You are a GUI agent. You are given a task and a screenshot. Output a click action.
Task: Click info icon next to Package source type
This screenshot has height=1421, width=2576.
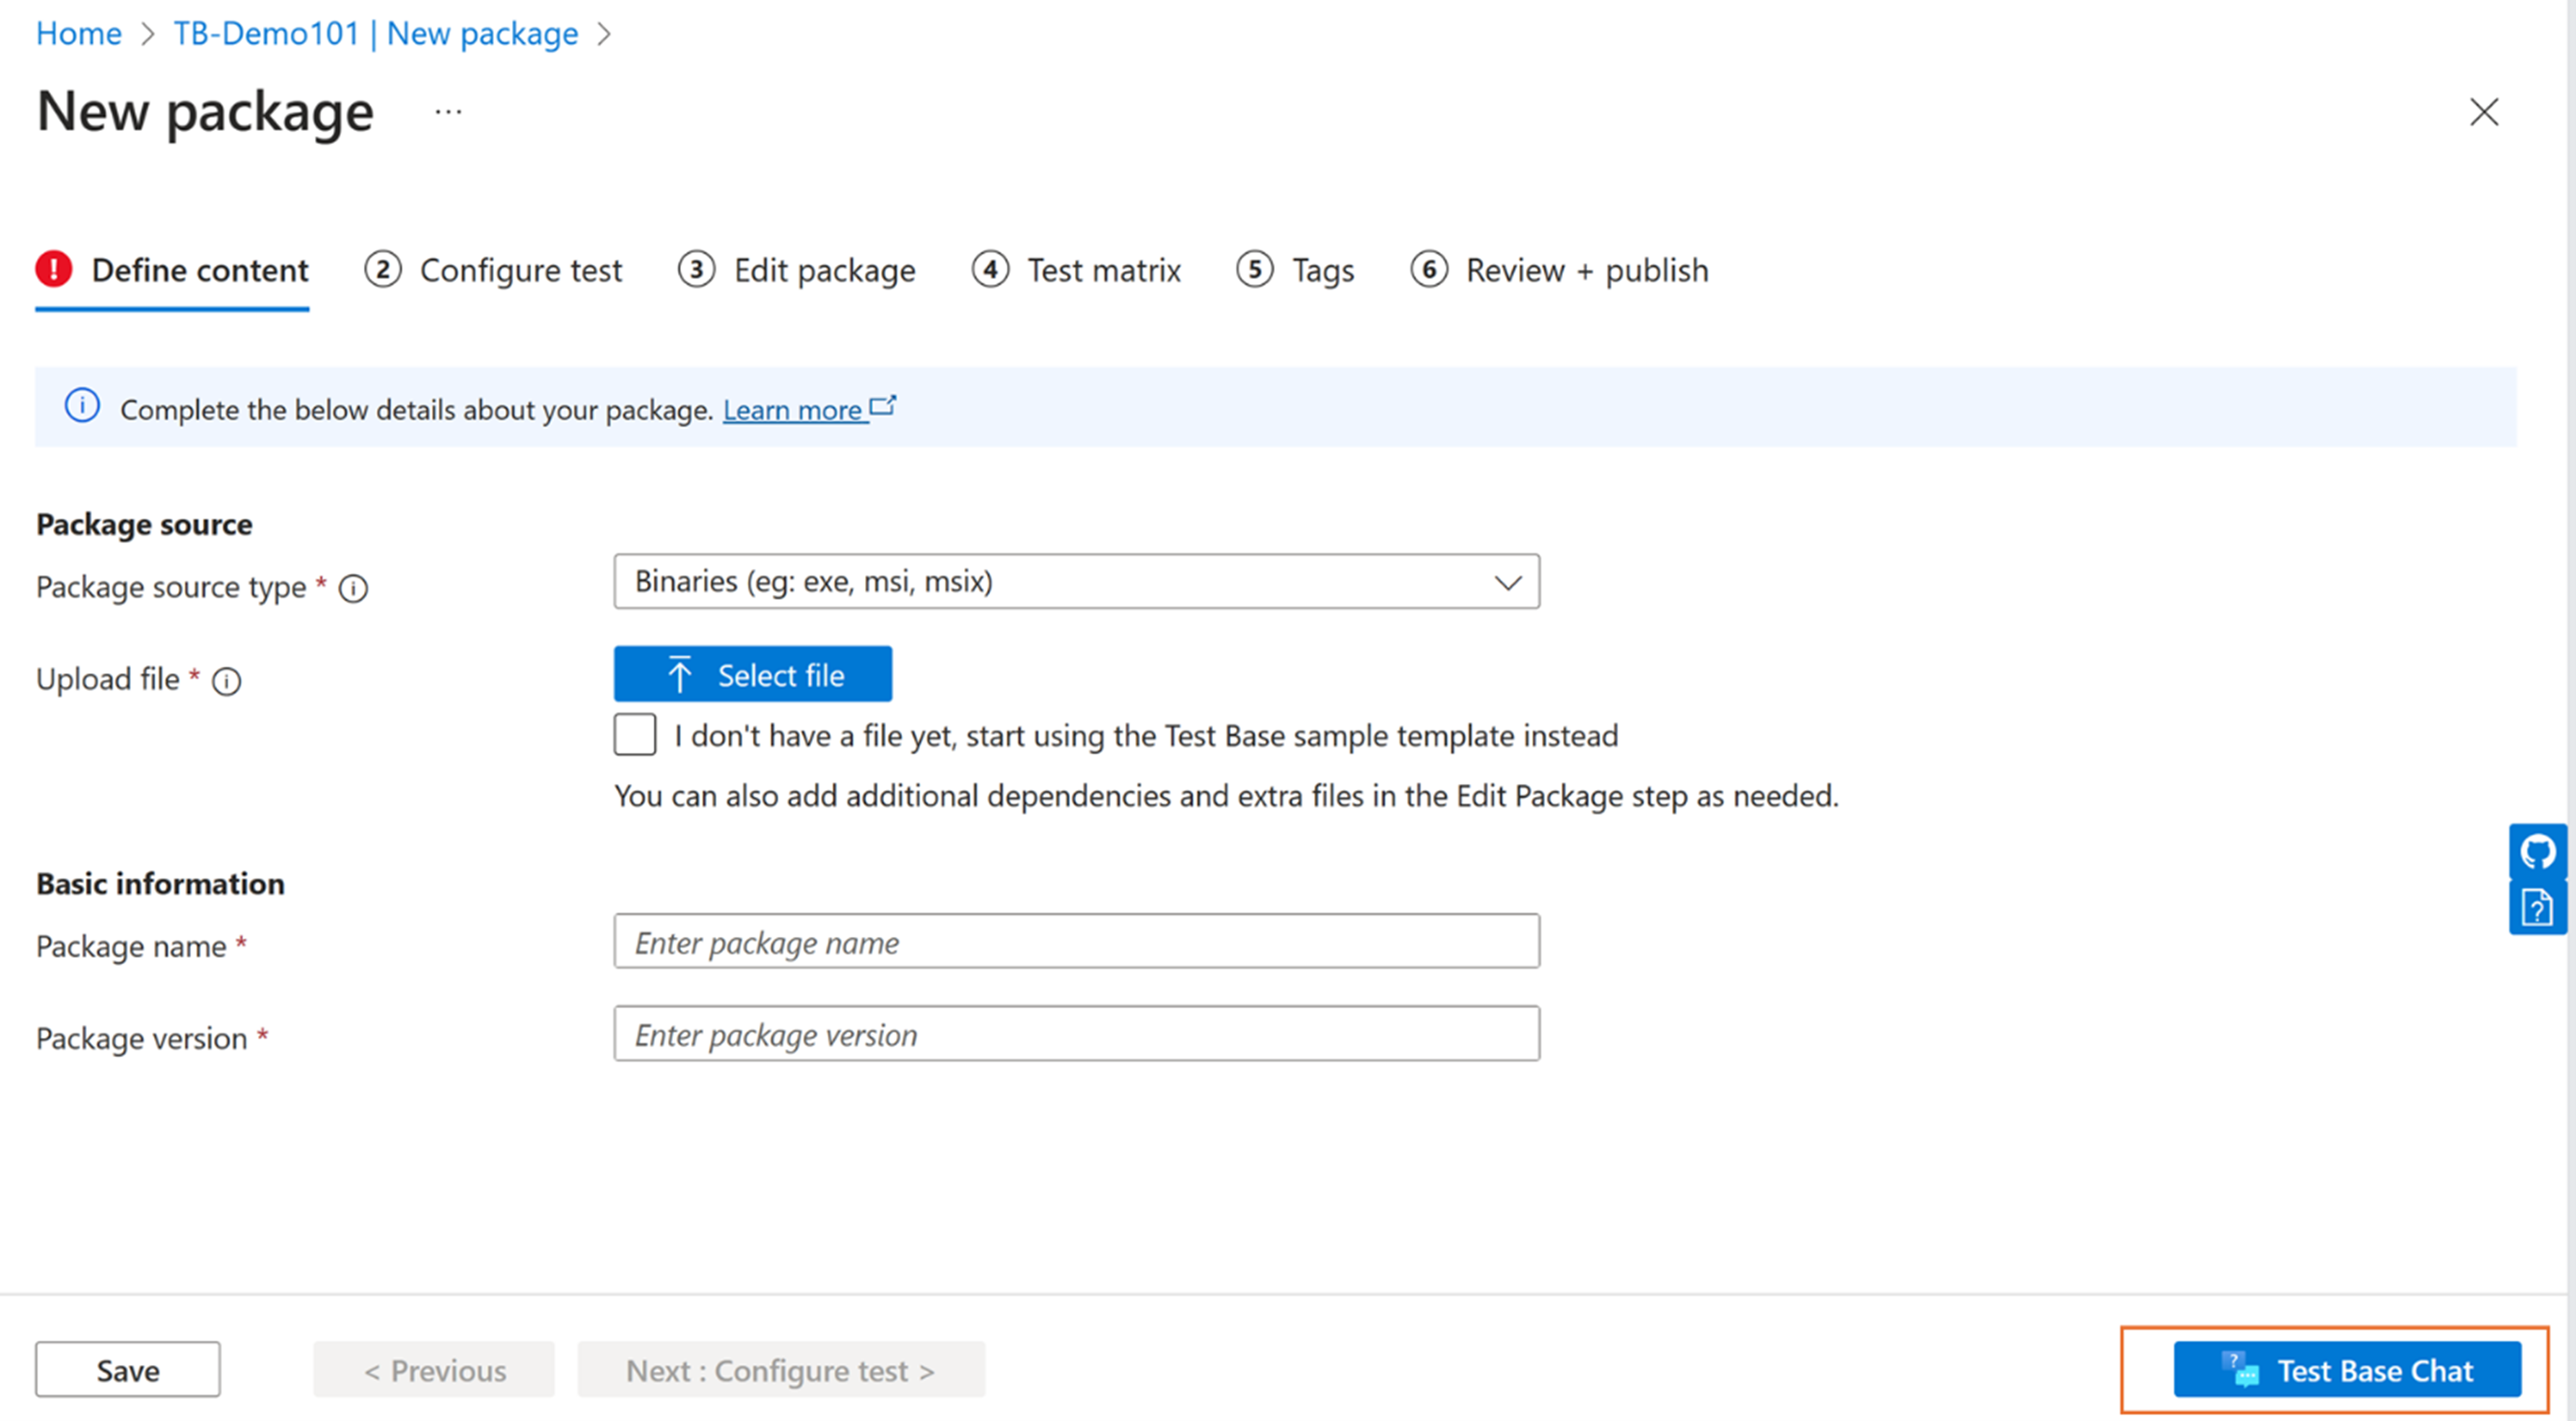click(x=353, y=588)
